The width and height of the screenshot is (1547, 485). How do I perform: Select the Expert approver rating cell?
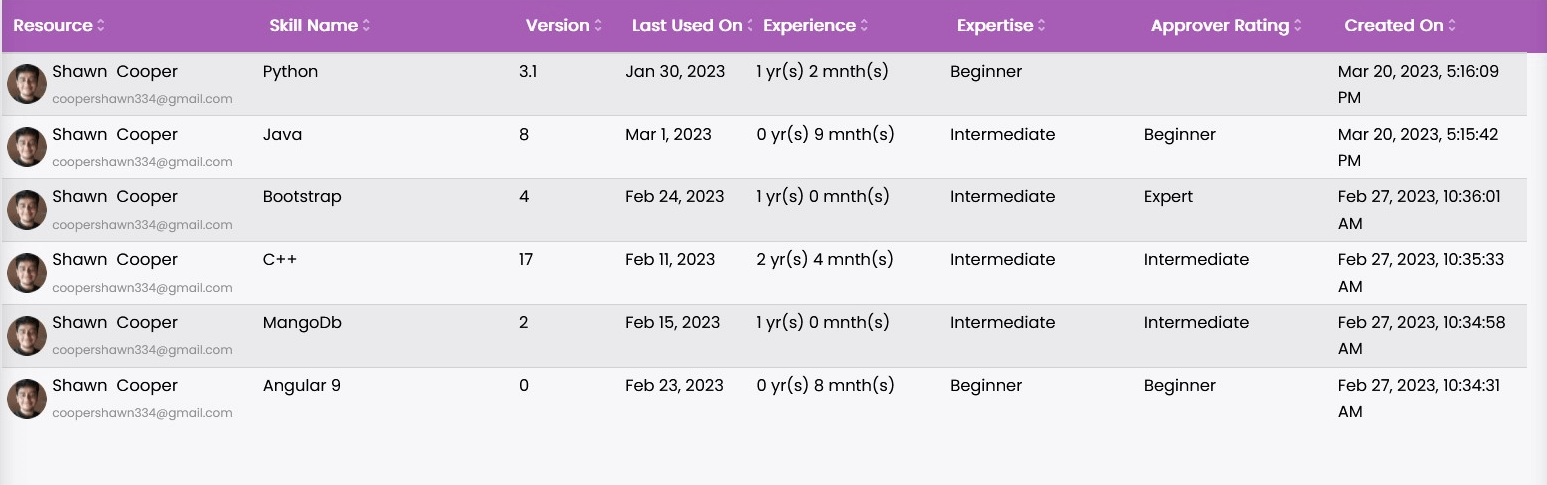point(1169,197)
